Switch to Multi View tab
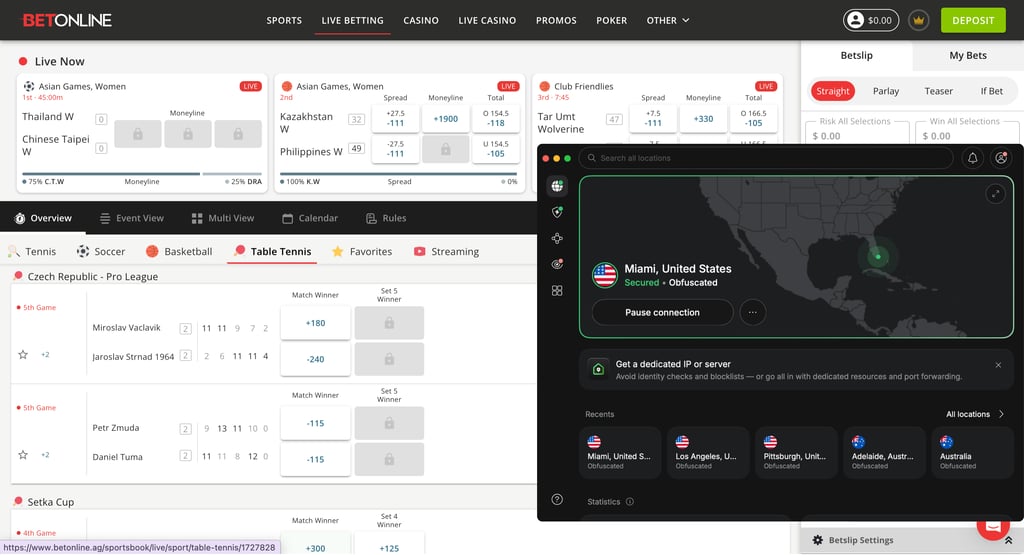The image size is (1024, 555). pyautogui.click(x=223, y=218)
